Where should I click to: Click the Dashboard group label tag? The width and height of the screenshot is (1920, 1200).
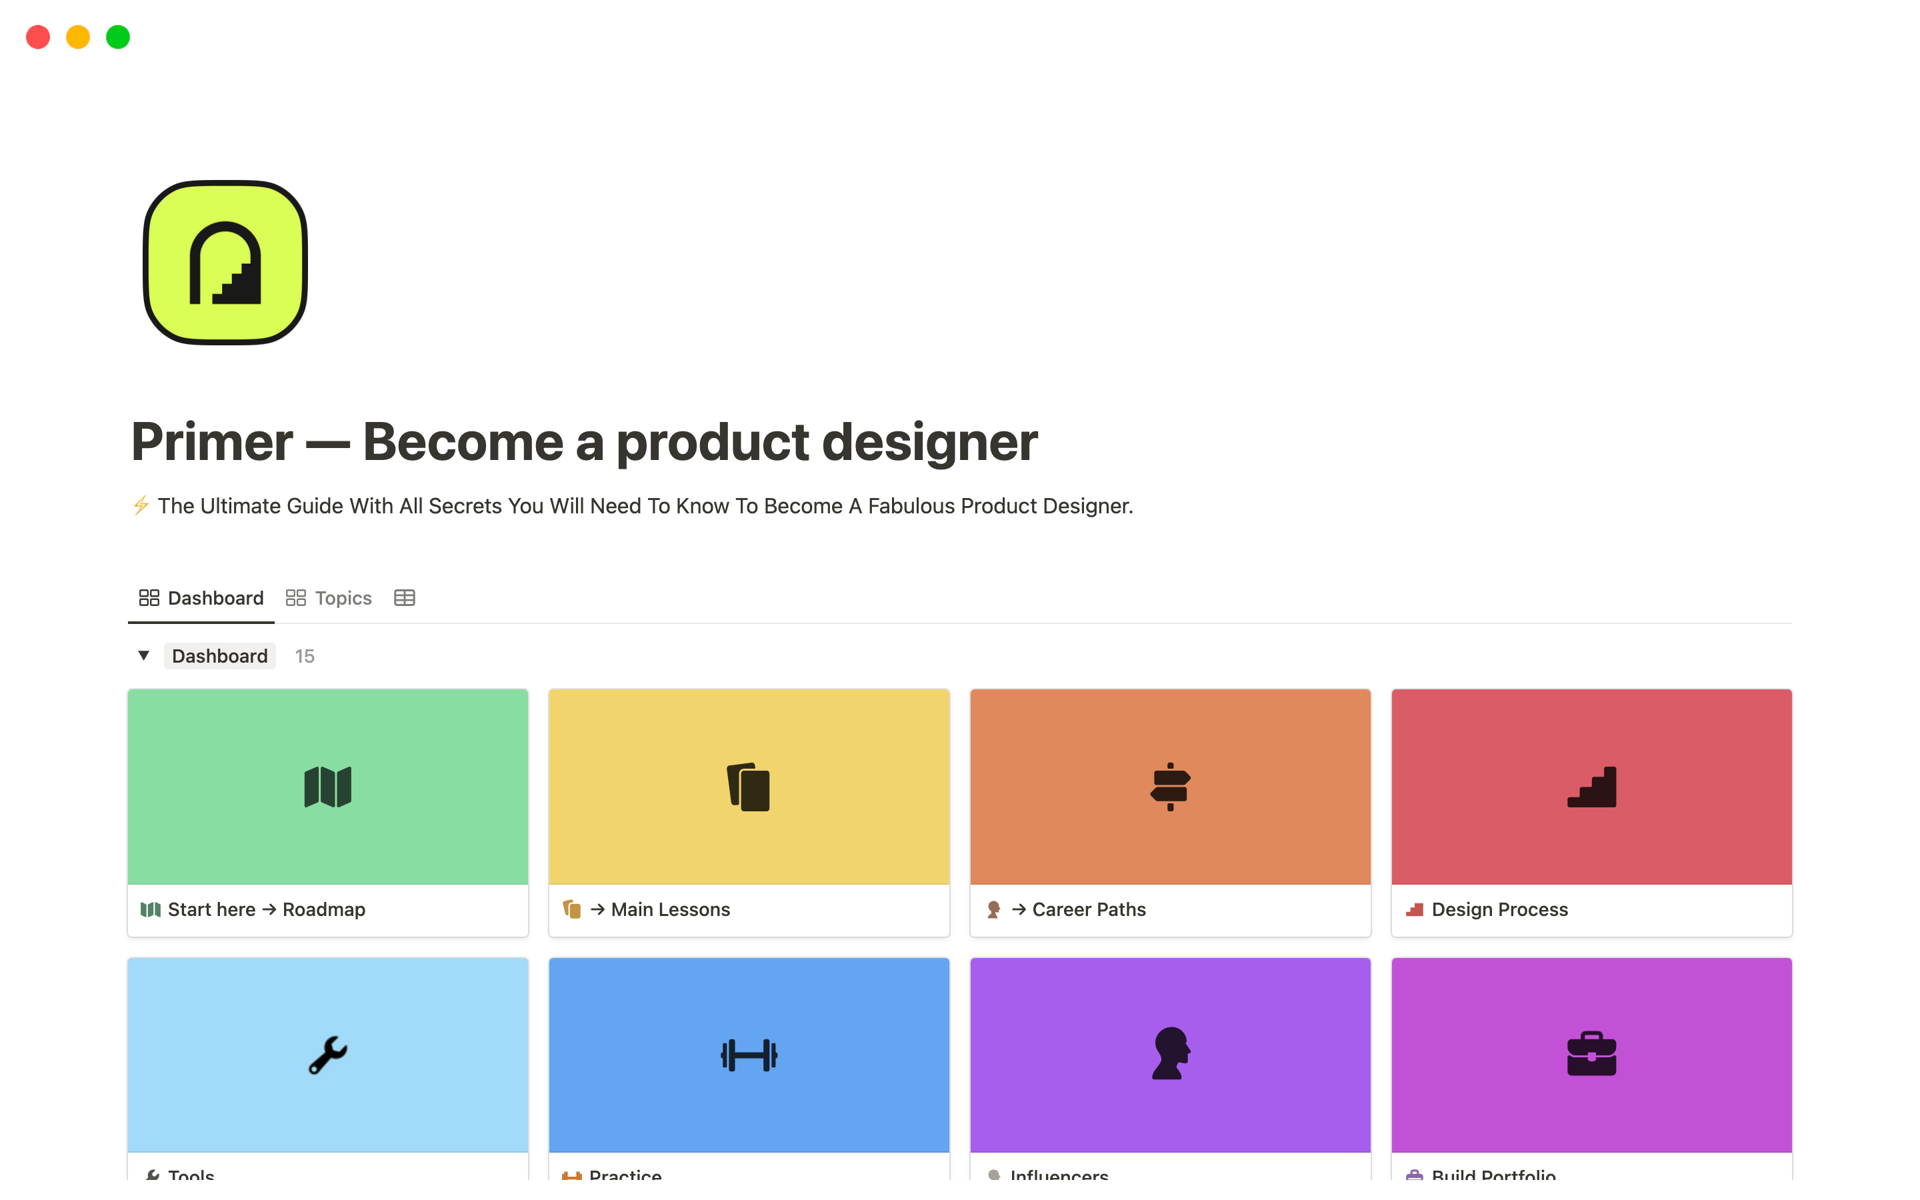220,656
